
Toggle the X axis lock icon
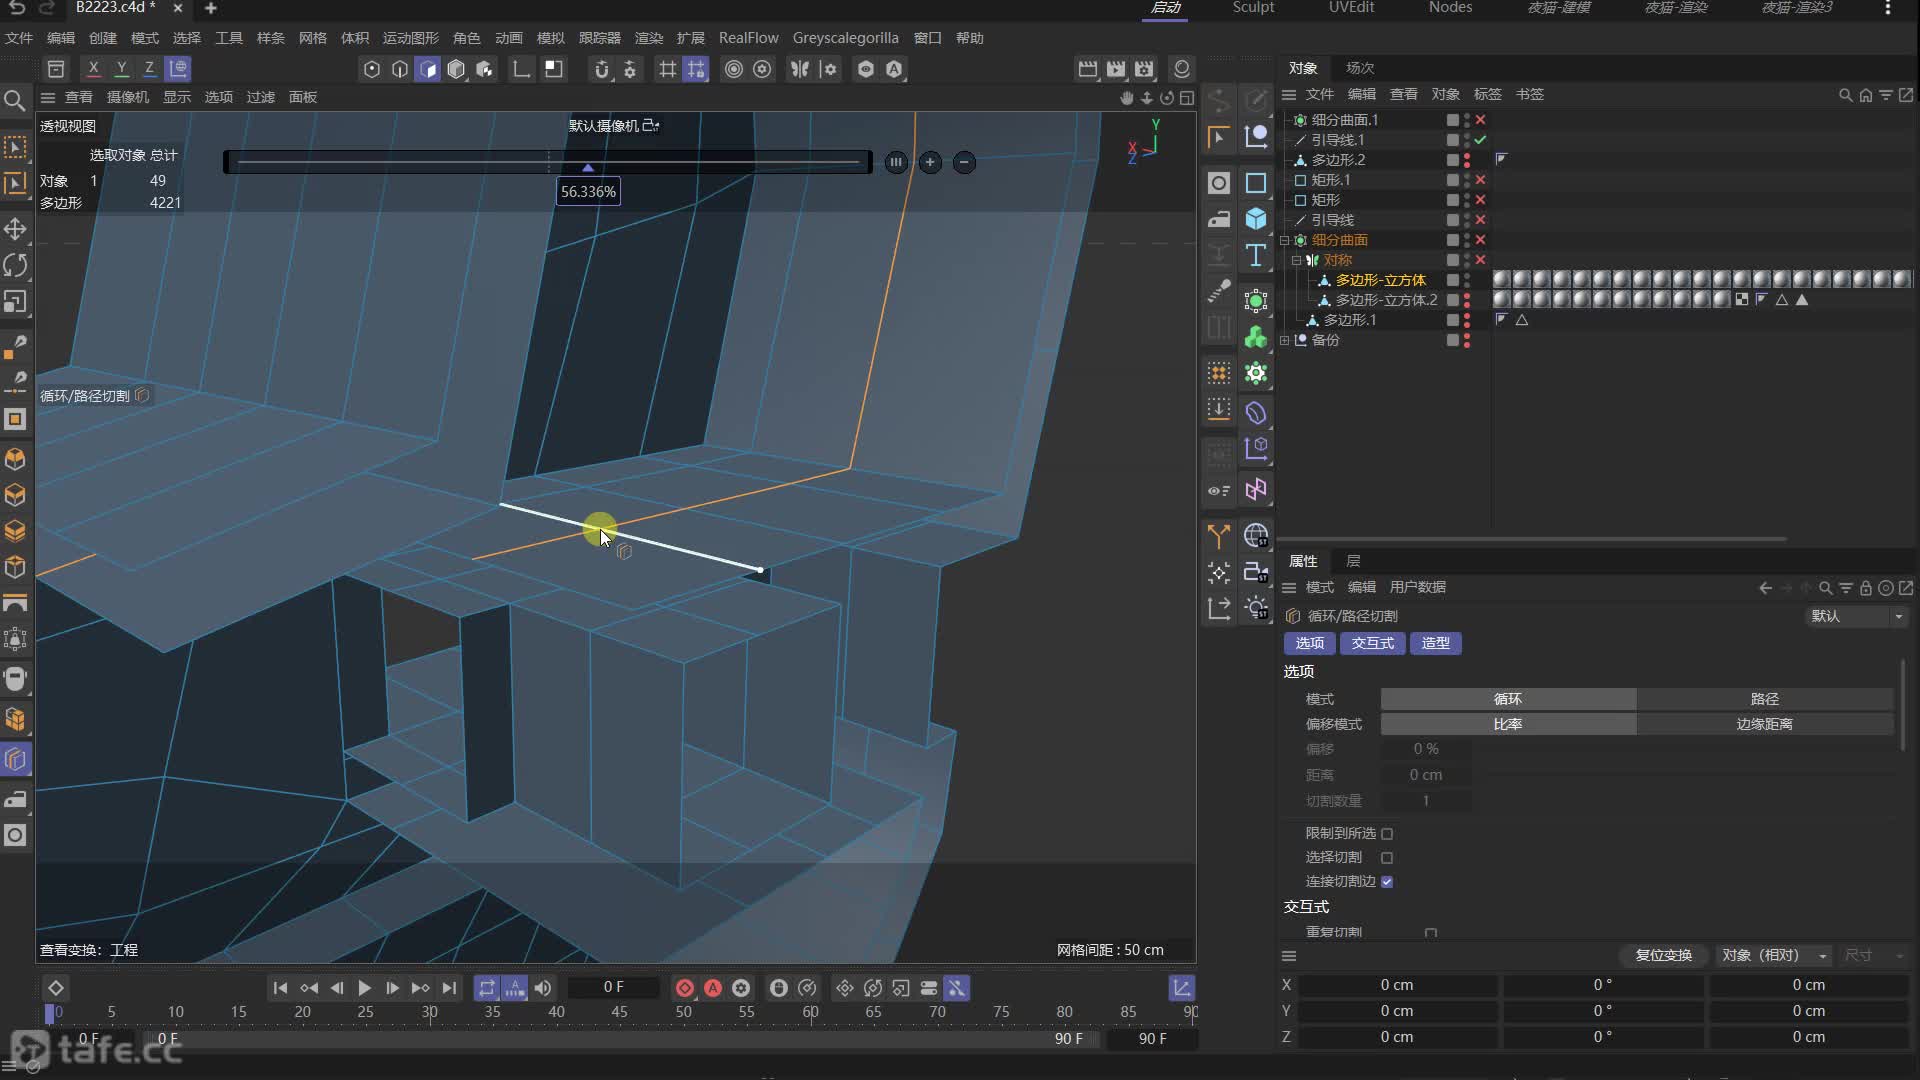(93, 69)
